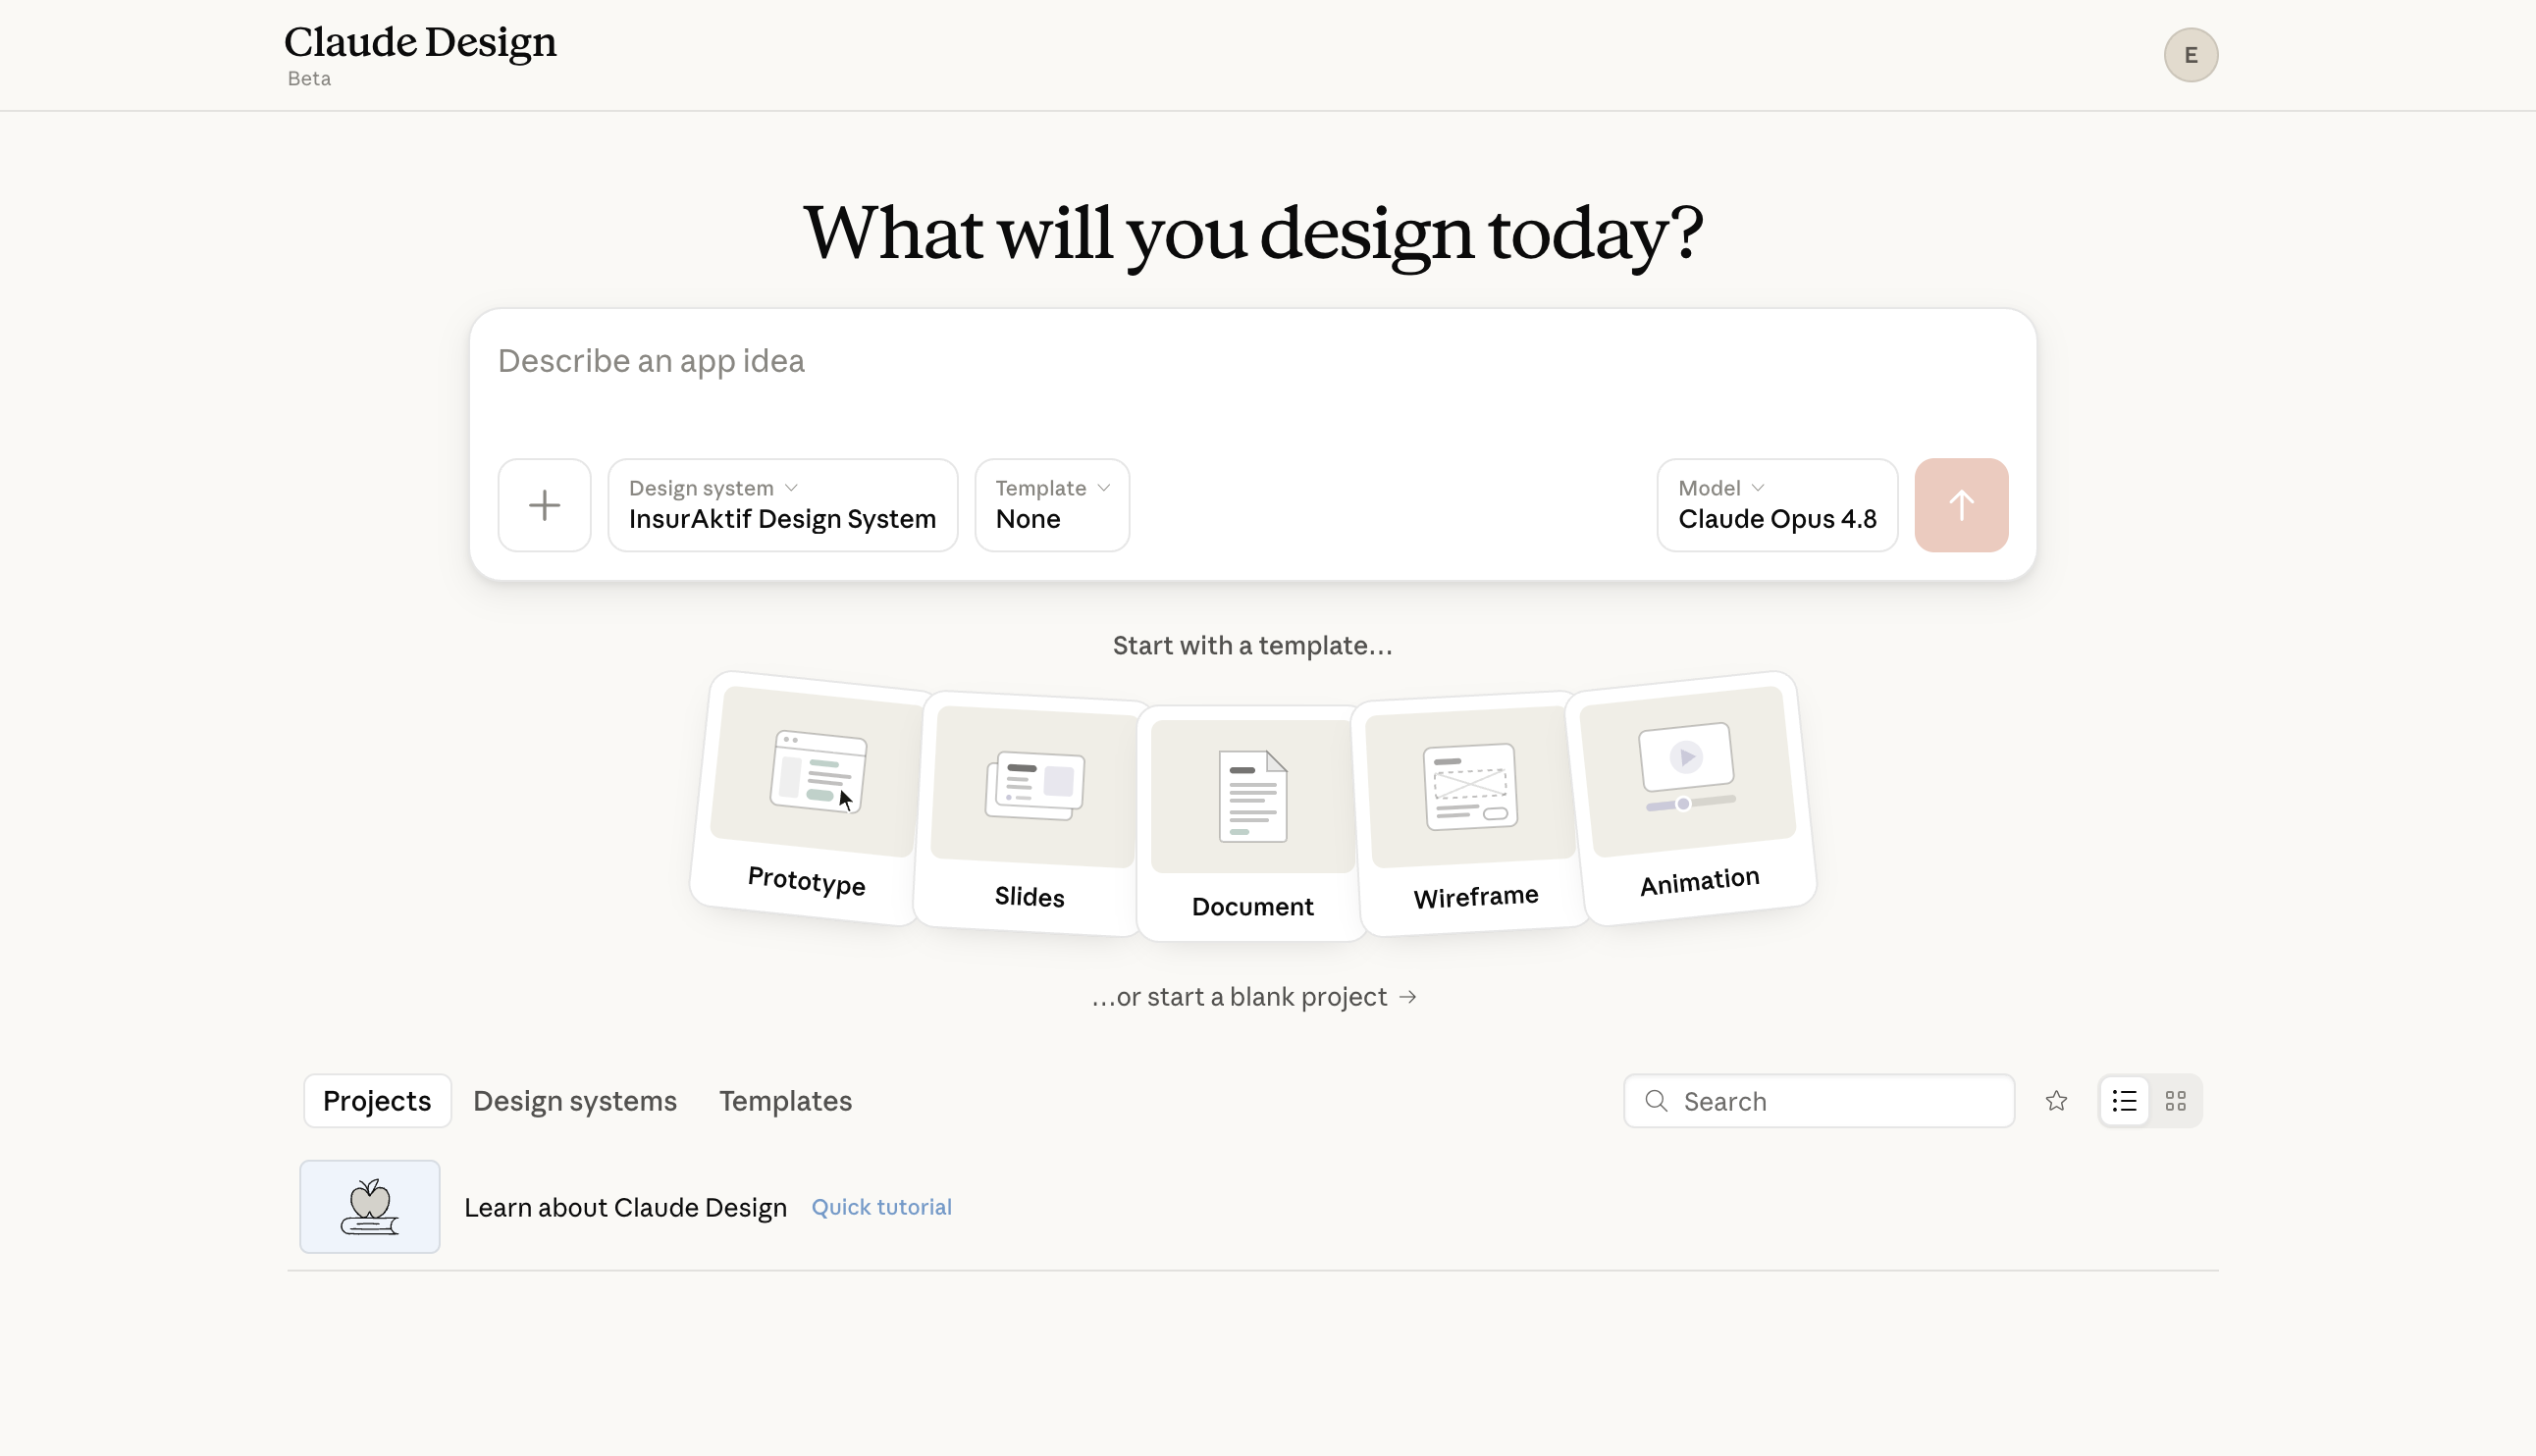Select the Animation template card
Viewport: 2536px width, 1456px height.
(x=1692, y=796)
